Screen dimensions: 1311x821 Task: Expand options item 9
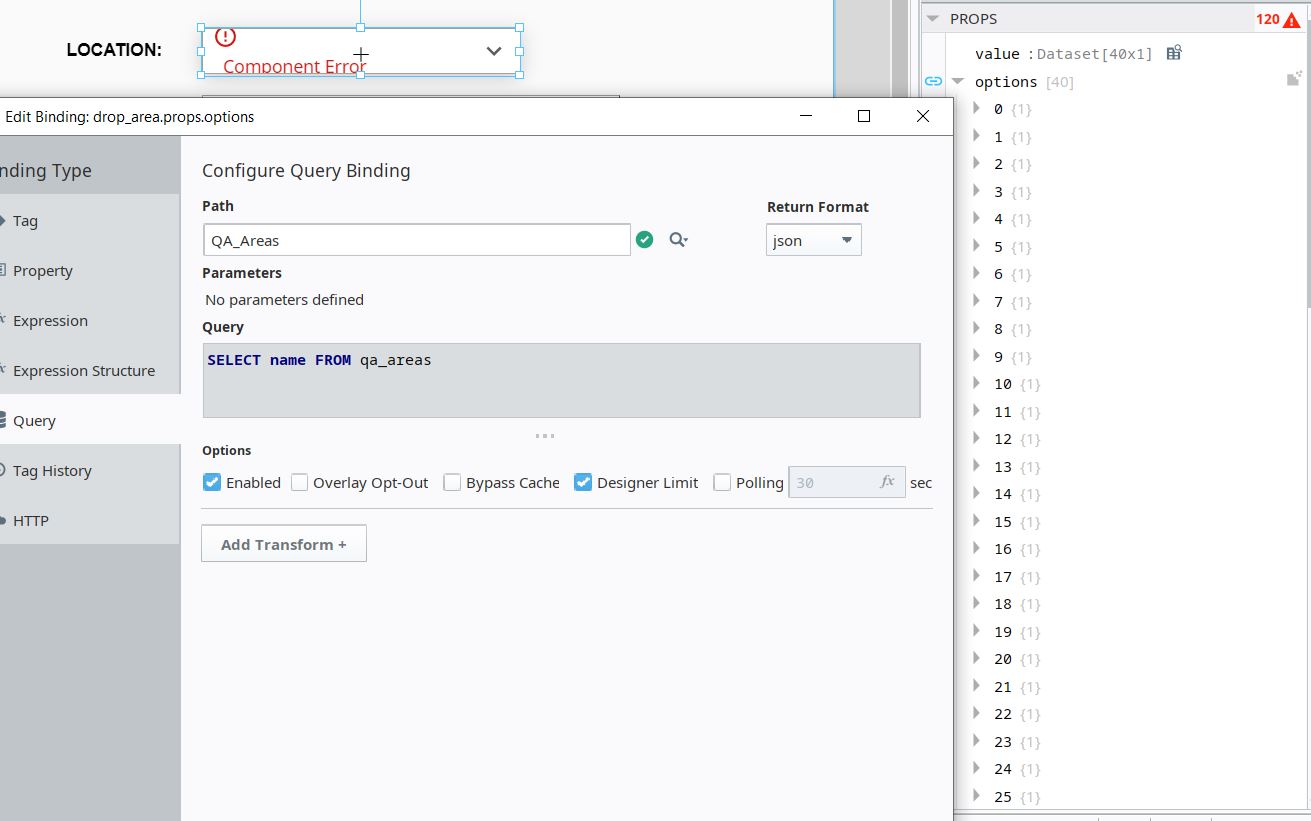tap(977, 356)
